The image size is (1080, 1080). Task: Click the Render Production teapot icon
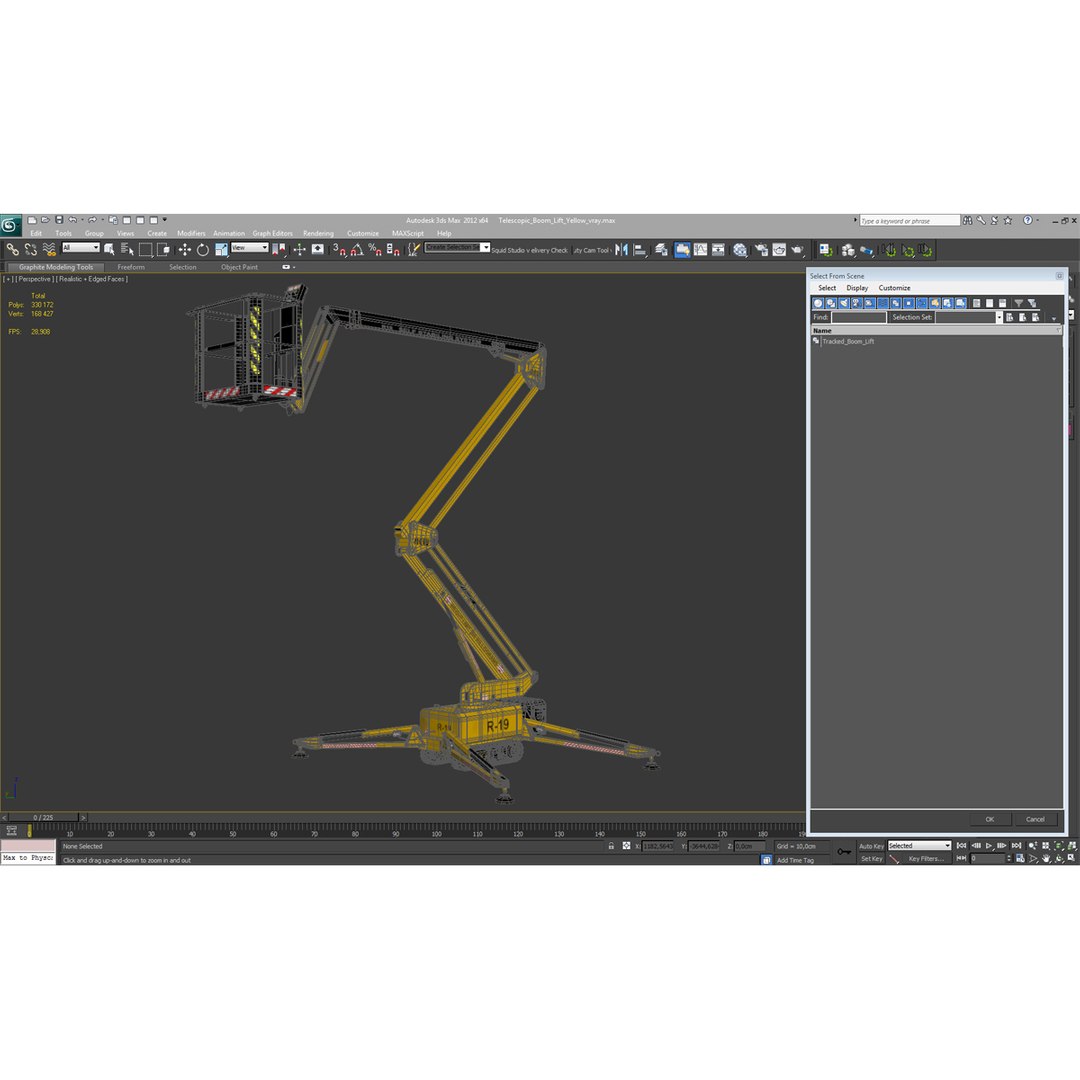(x=798, y=249)
